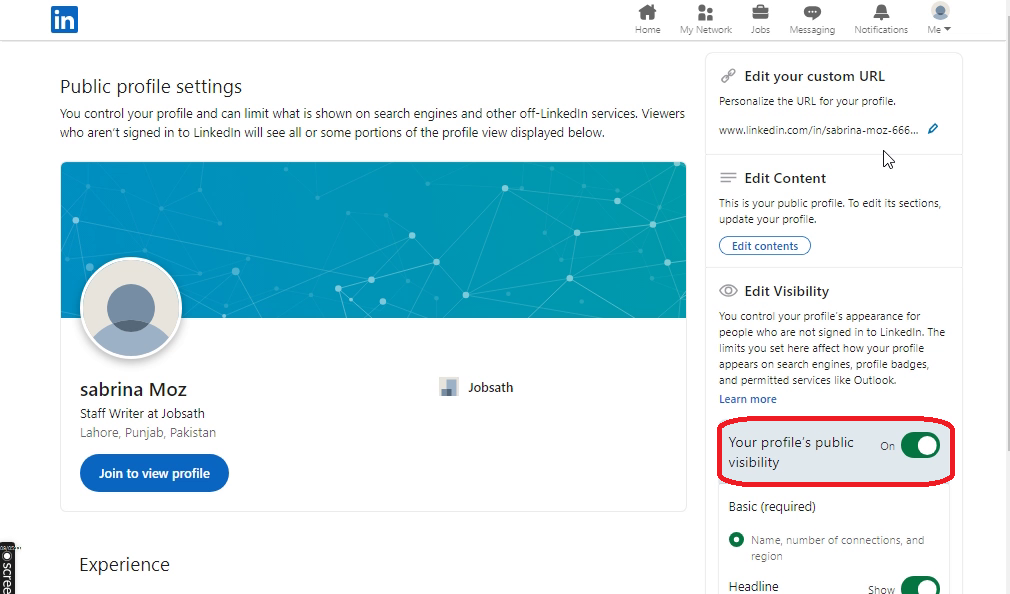Turn off your profile's public visibility

tap(920, 445)
